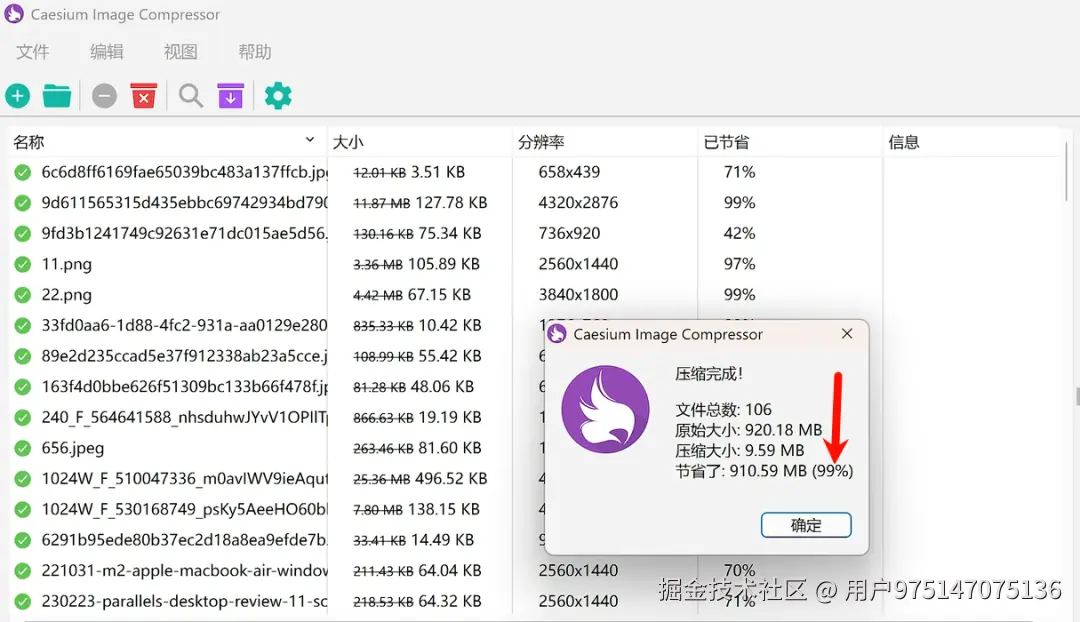Start compression with purple download-arrow icon
The image size is (1080, 622).
coord(231,96)
